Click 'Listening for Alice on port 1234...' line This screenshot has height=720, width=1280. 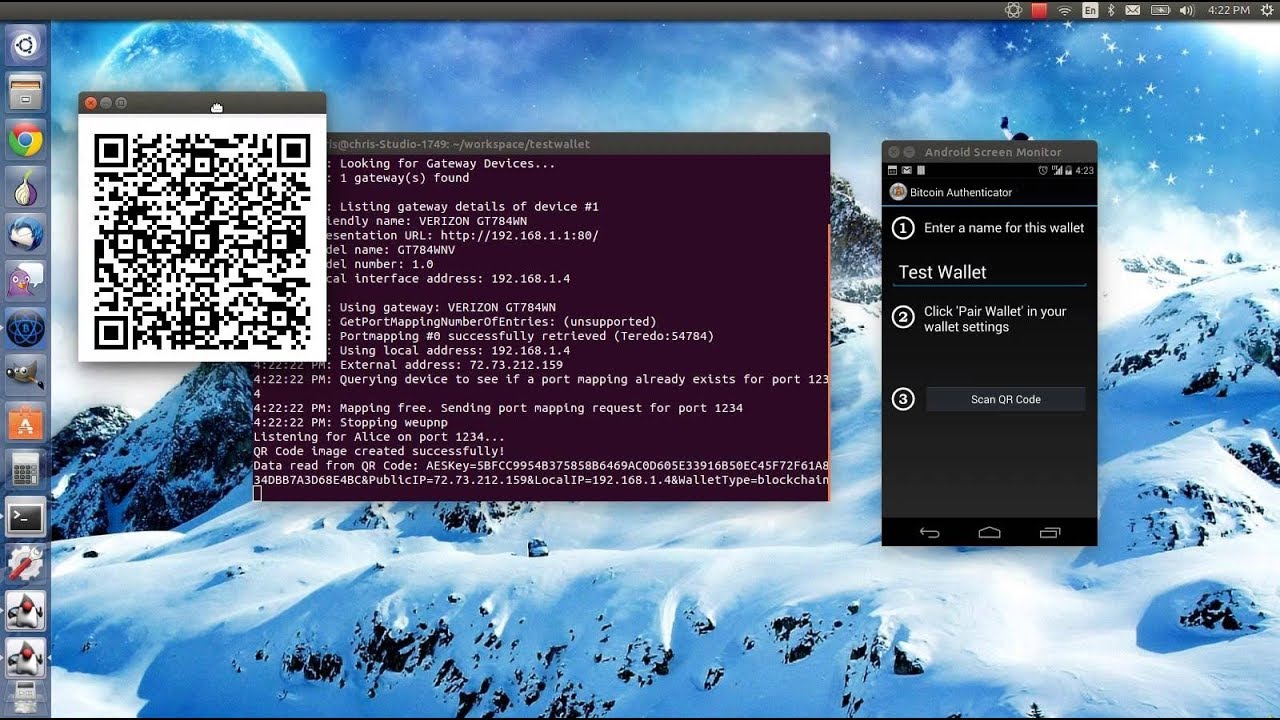pos(379,437)
